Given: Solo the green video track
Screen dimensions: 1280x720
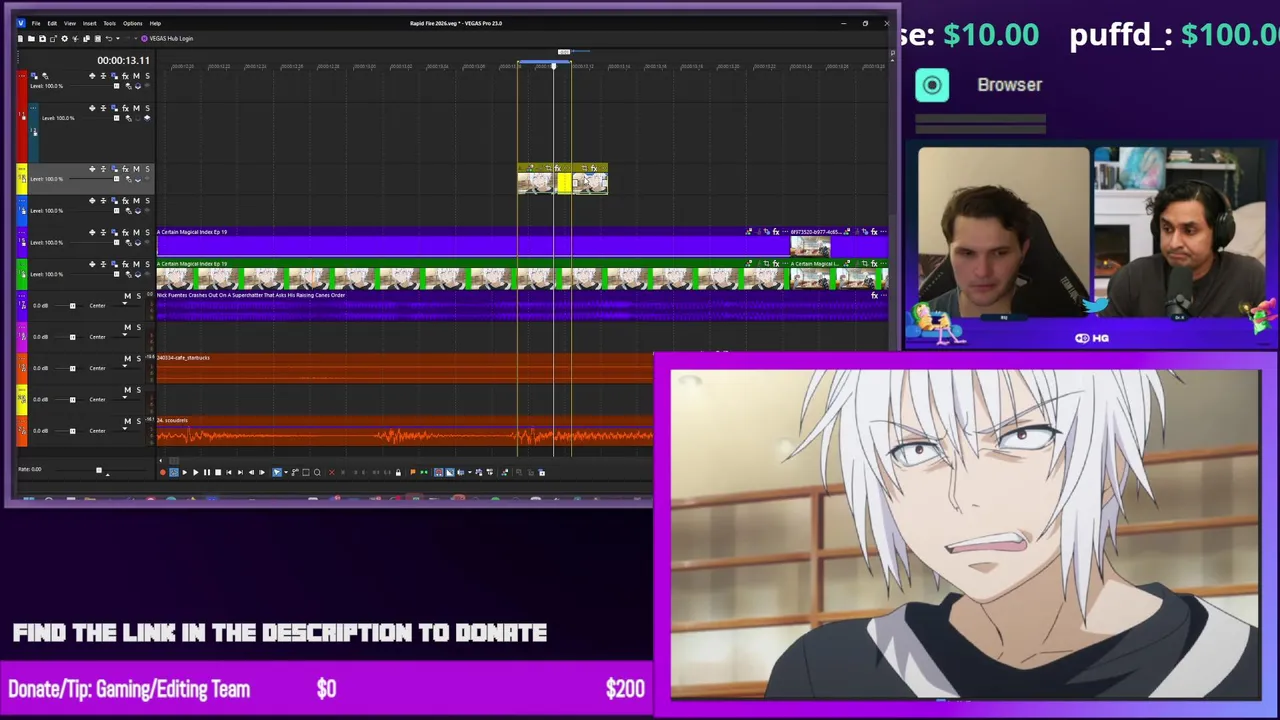Looking at the screenshot, I should (x=147, y=264).
